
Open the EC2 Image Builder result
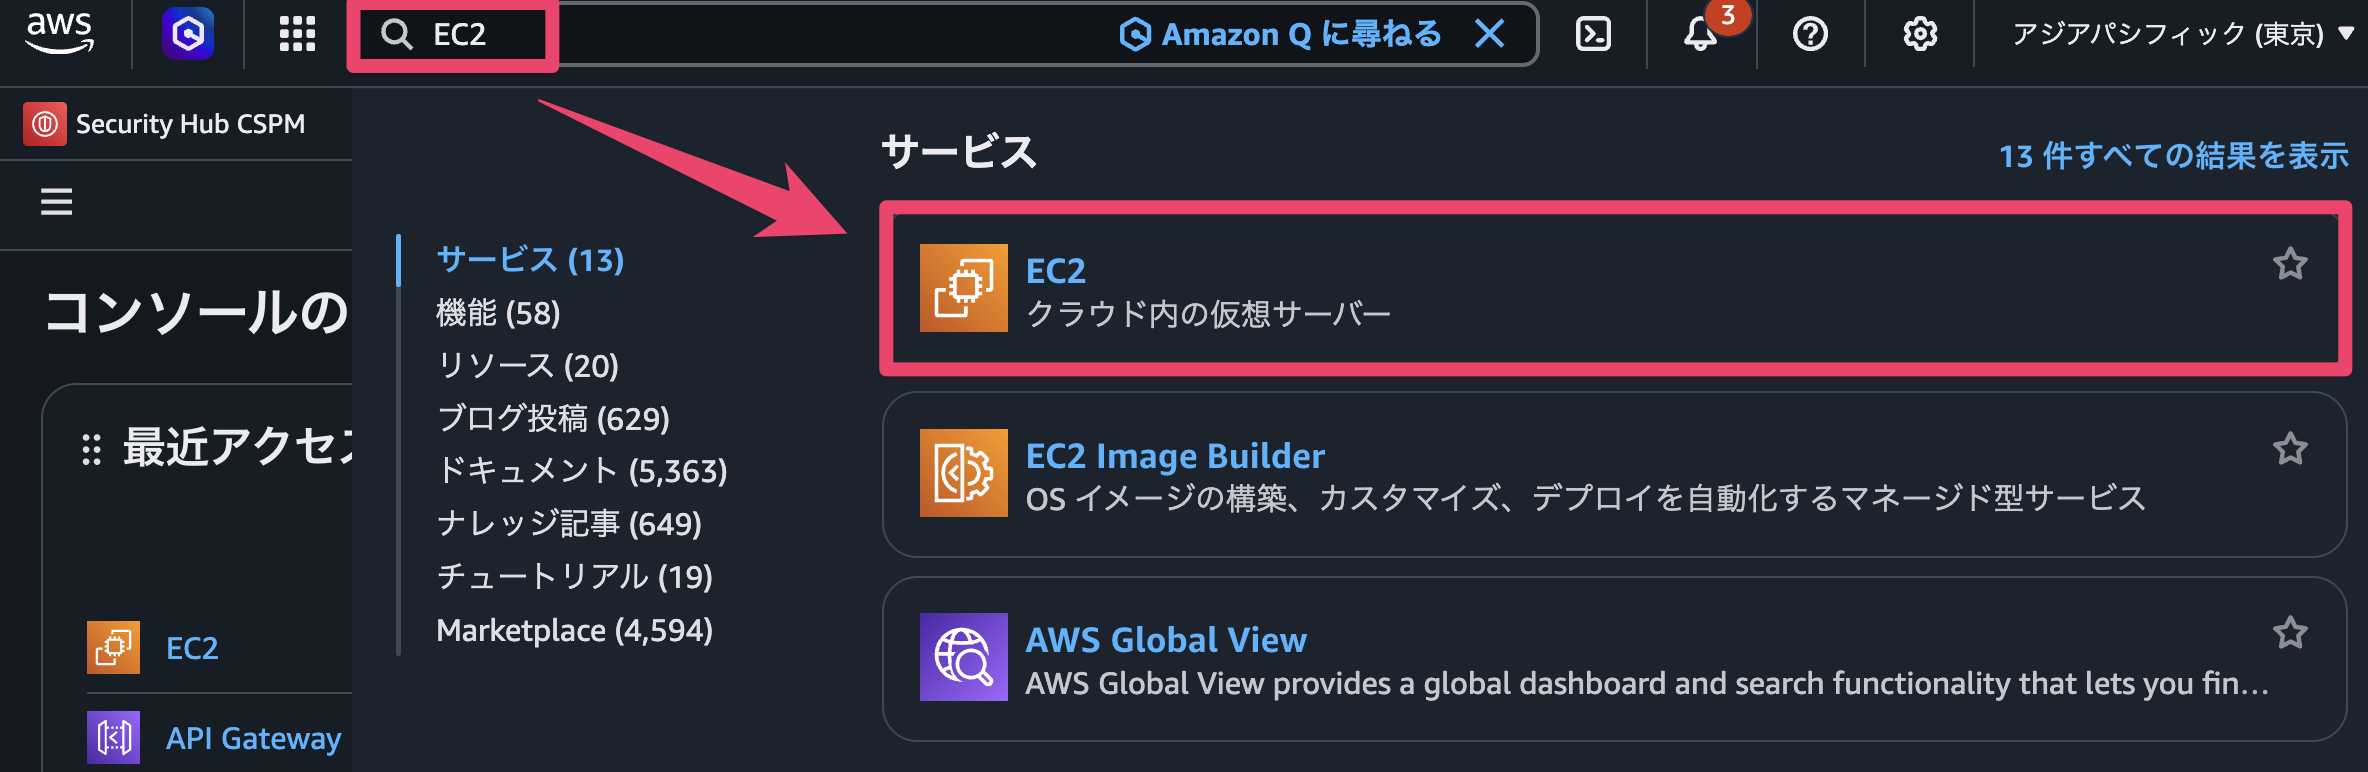(1175, 456)
